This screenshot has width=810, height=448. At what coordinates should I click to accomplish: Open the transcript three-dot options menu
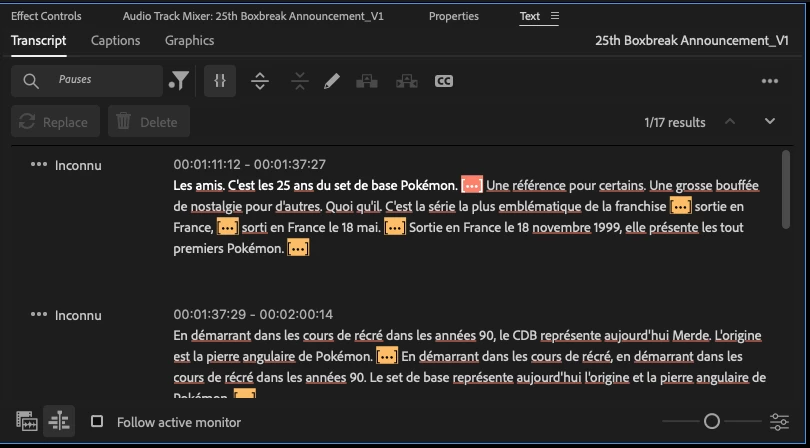[770, 81]
